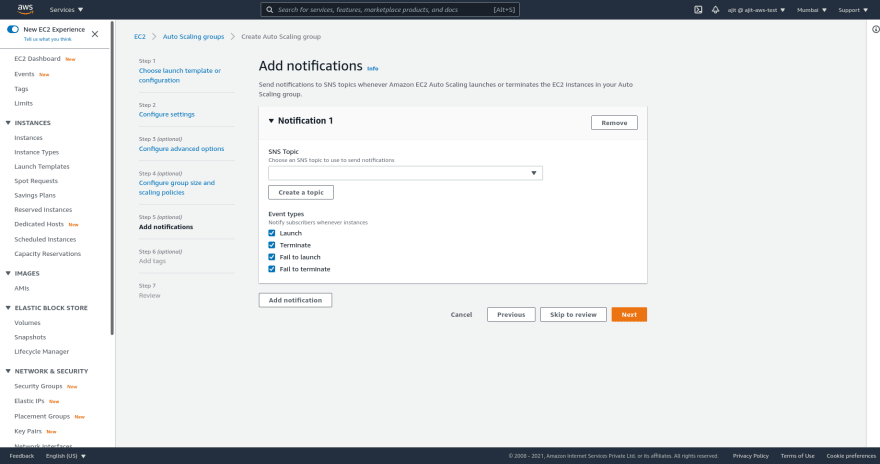The height and width of the screenshot is (464, 880).
Task: Click Create a topic button
Action: click(x=301, y=192)
